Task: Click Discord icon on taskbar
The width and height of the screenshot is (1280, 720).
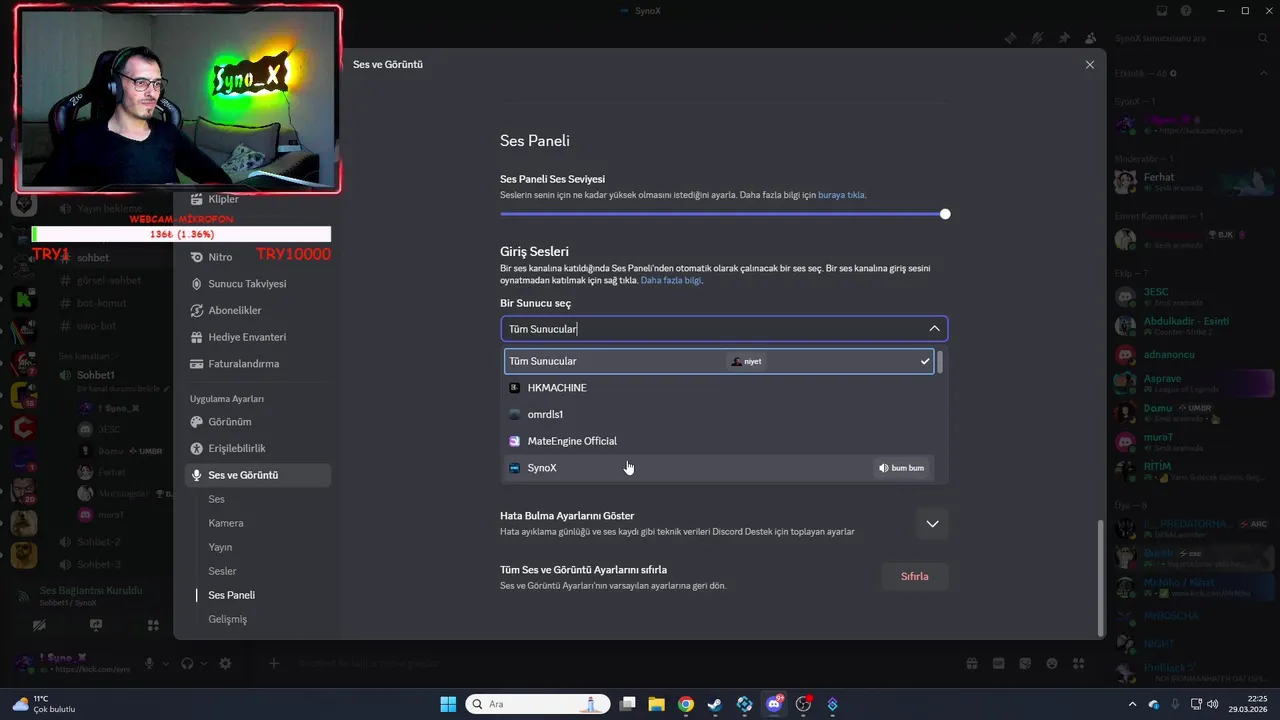Action: (773, 704)
